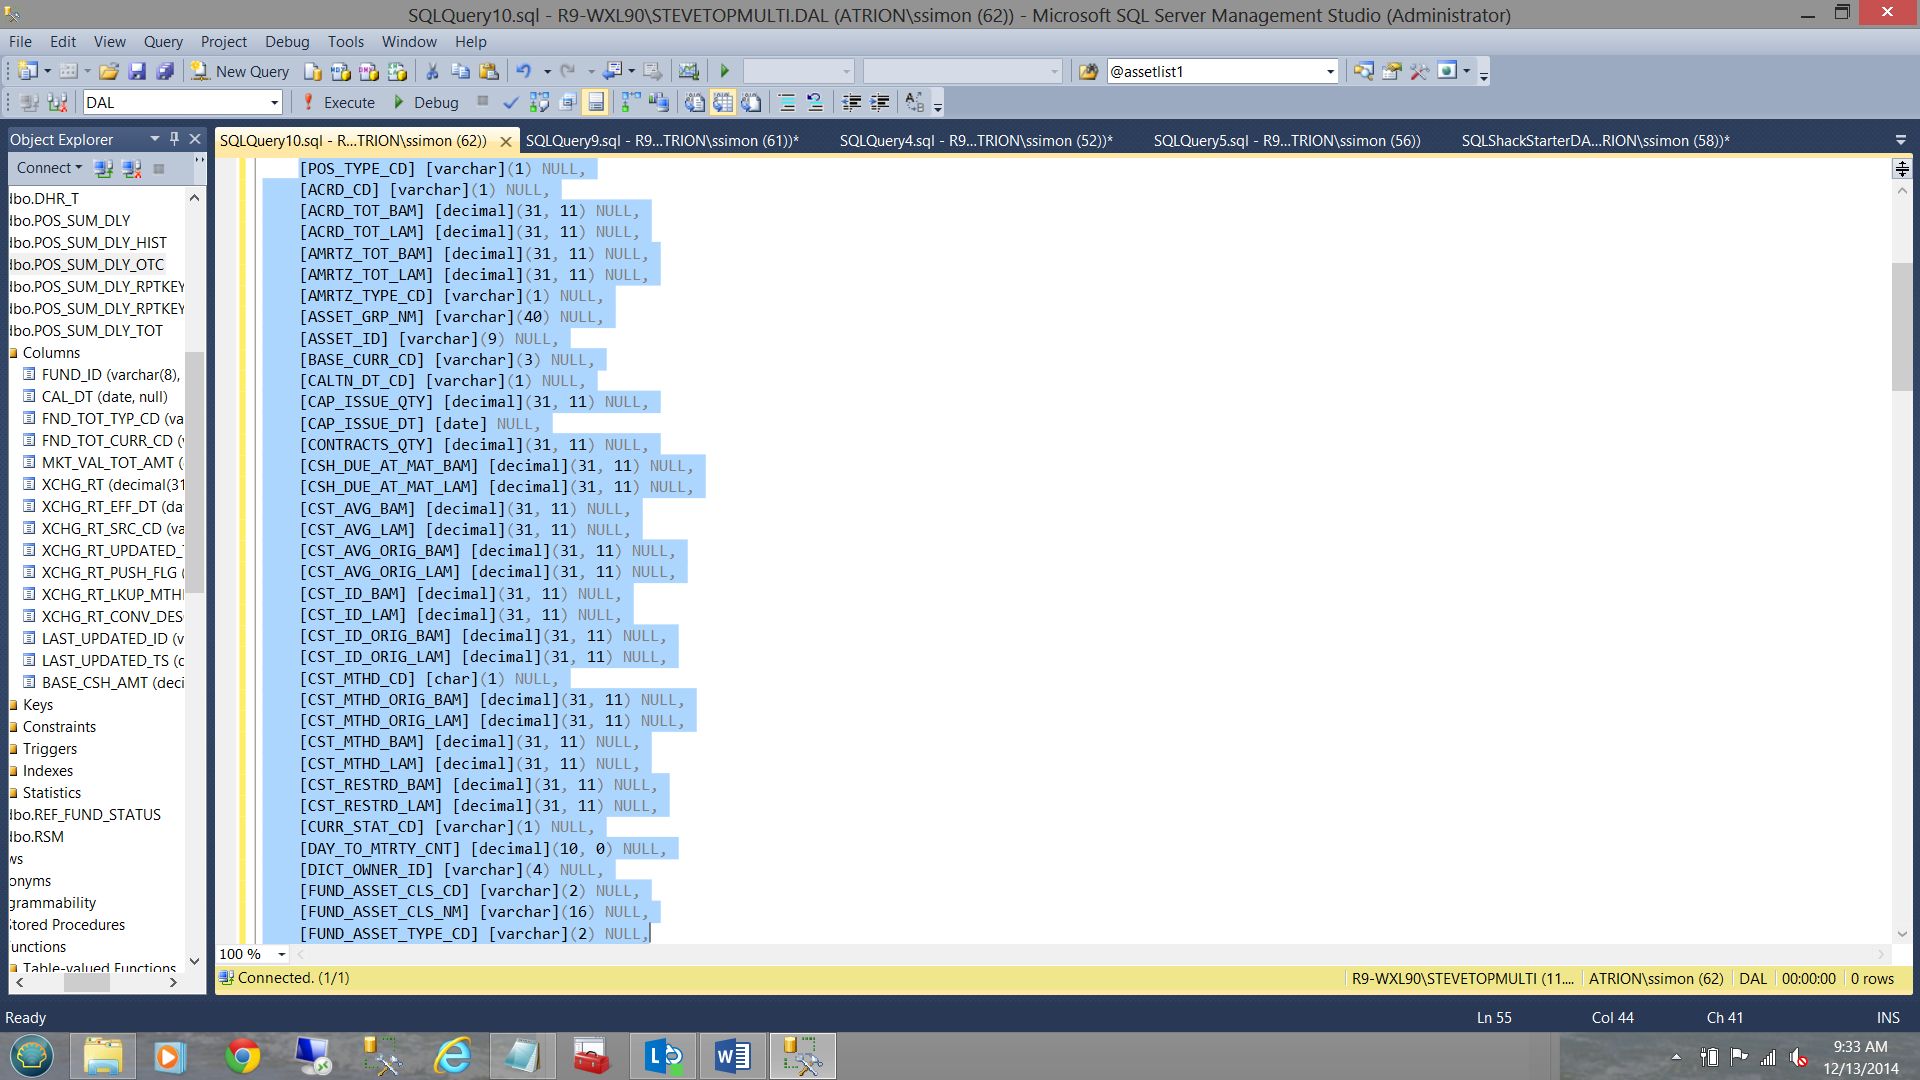Click the Save floppy disk icon
Viewport: 1920px width, 1080px height.
coord(137,71)
